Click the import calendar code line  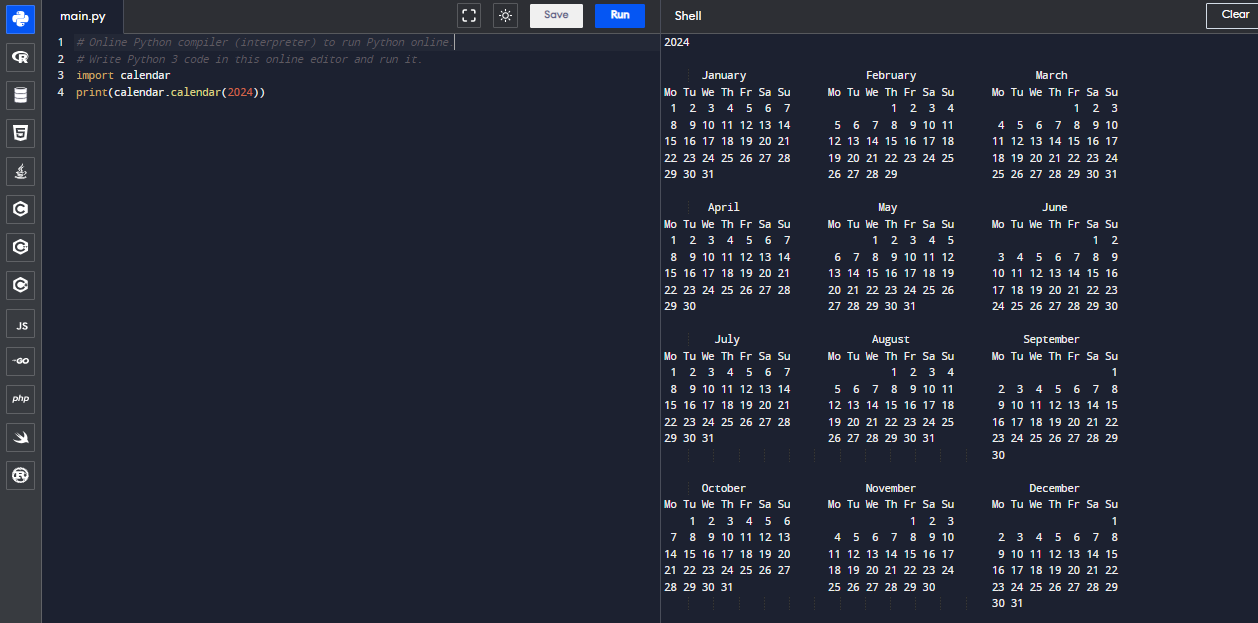click(x=123, y=75)
